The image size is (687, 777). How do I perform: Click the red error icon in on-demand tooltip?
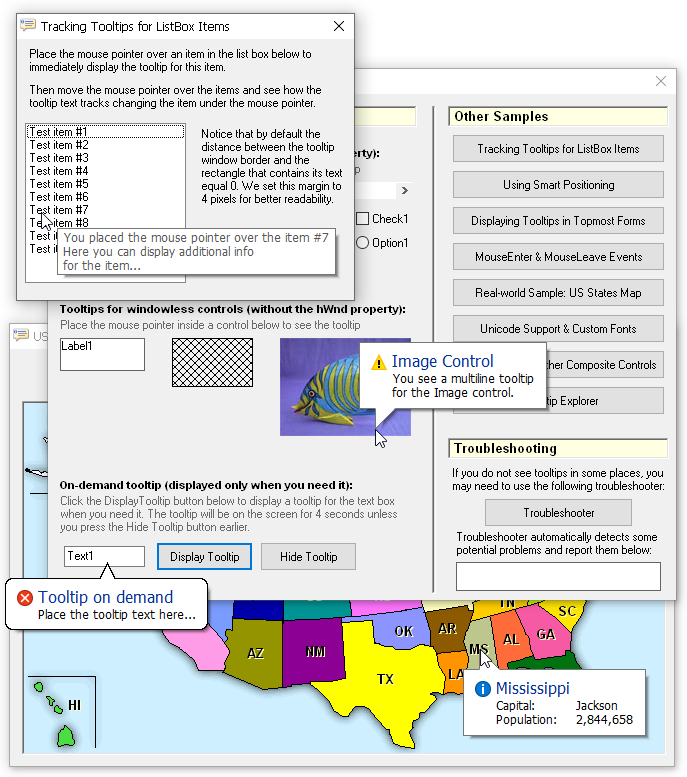[x=25, y=598]
